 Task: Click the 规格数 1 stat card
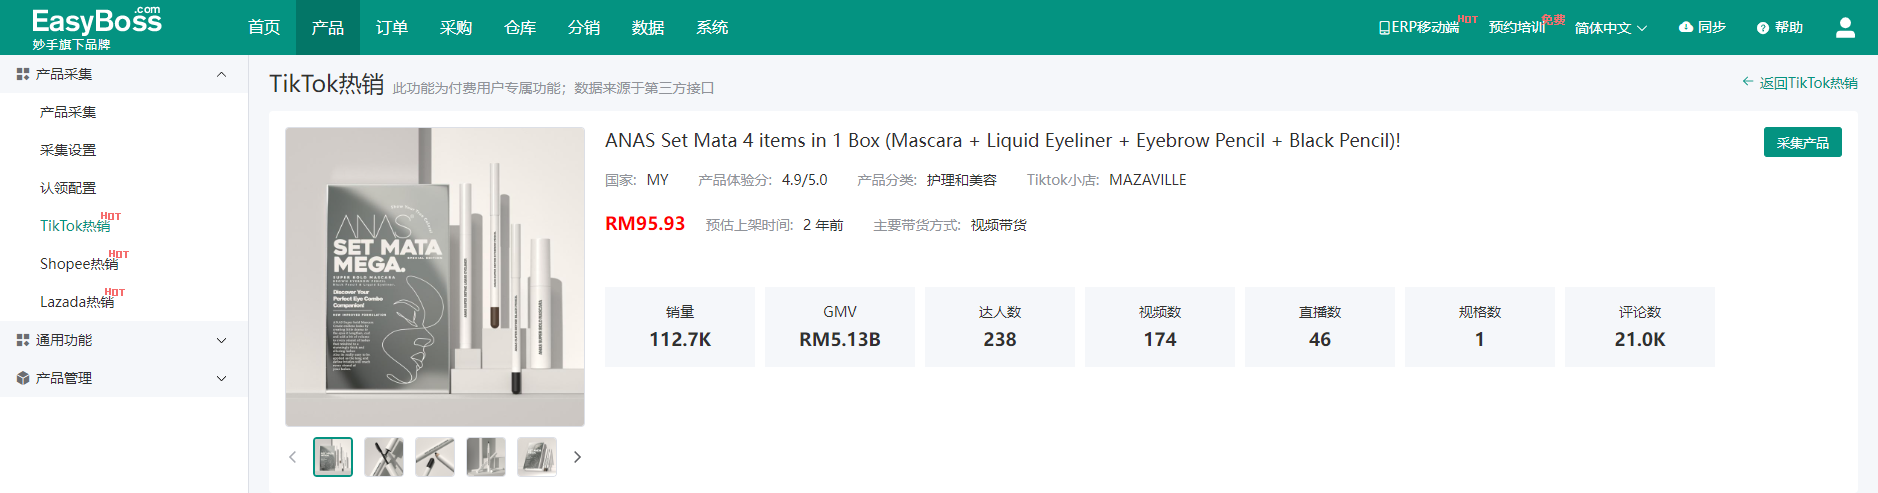(1480, 327)
